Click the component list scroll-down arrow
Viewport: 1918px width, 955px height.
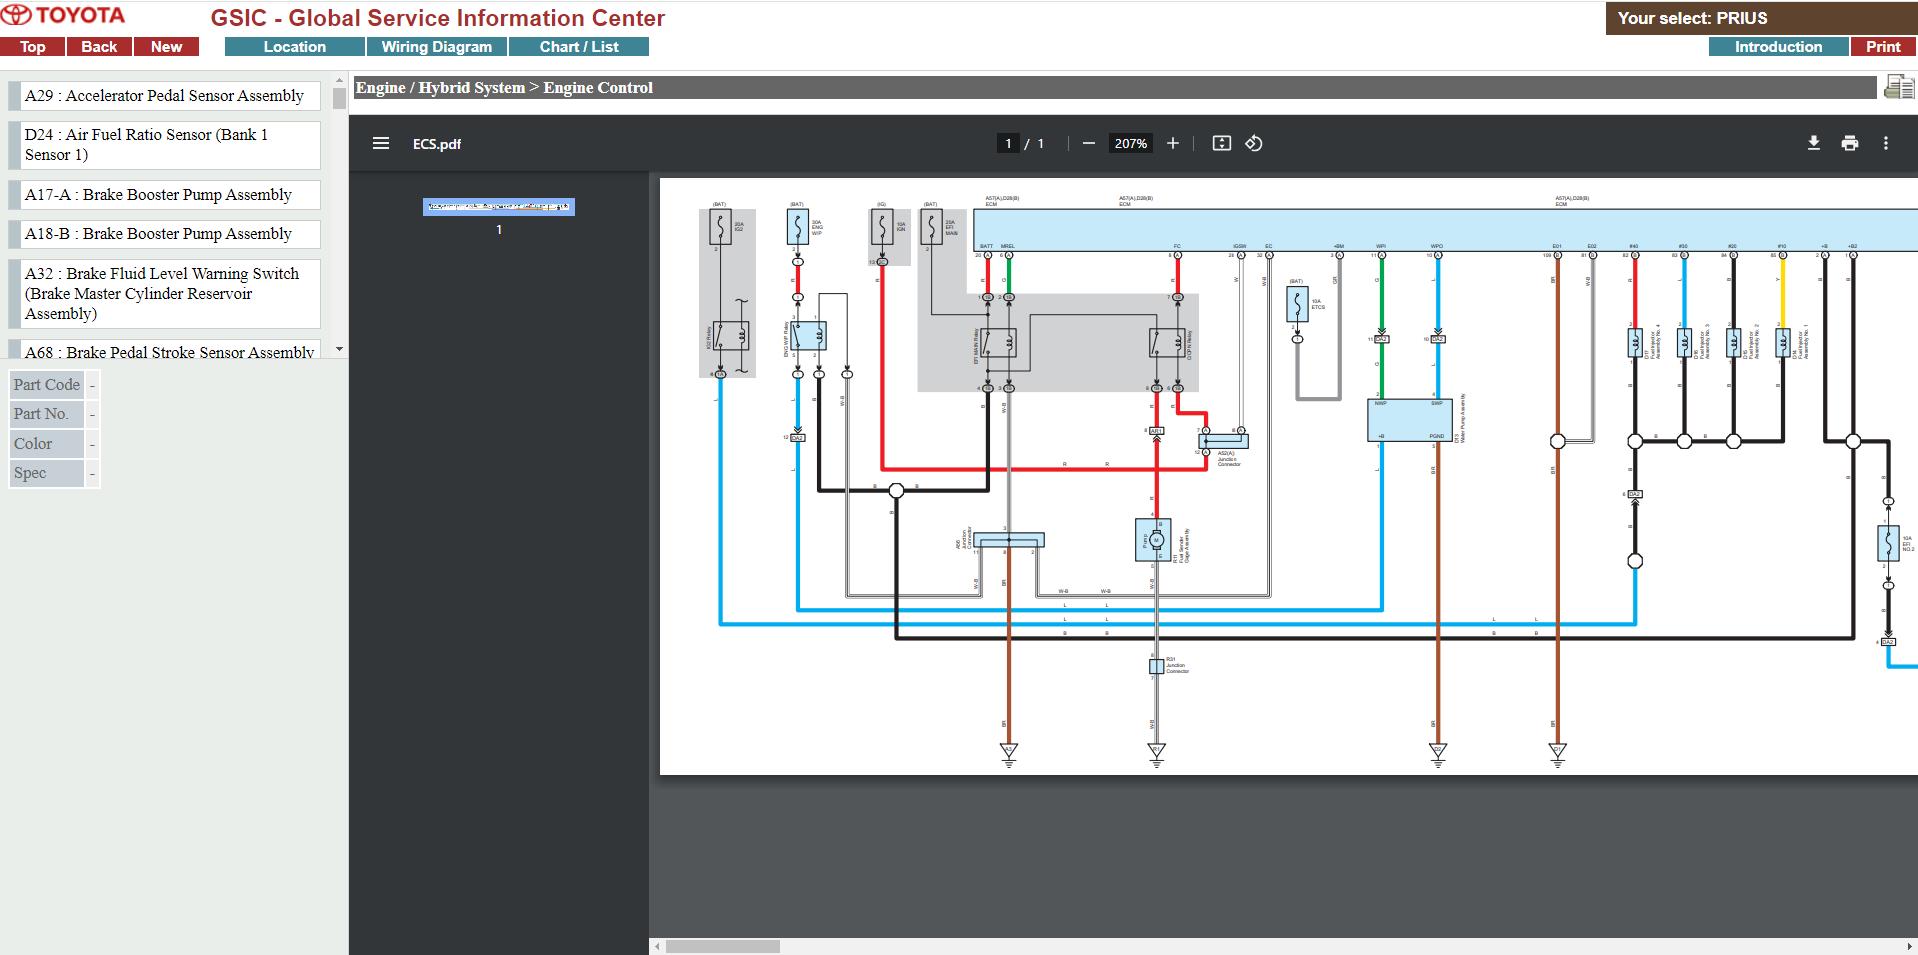[x=339, y=350]
